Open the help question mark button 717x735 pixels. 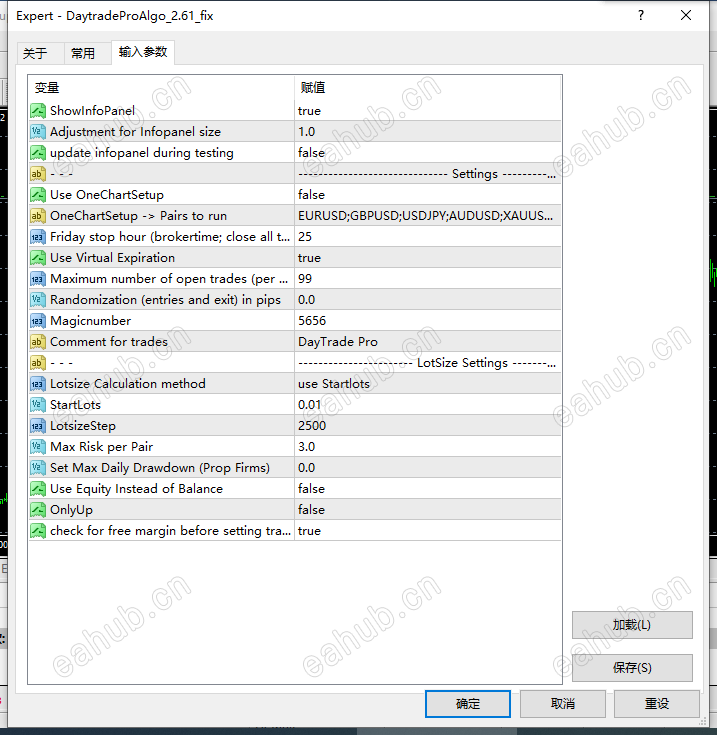[x=641, y=15]
